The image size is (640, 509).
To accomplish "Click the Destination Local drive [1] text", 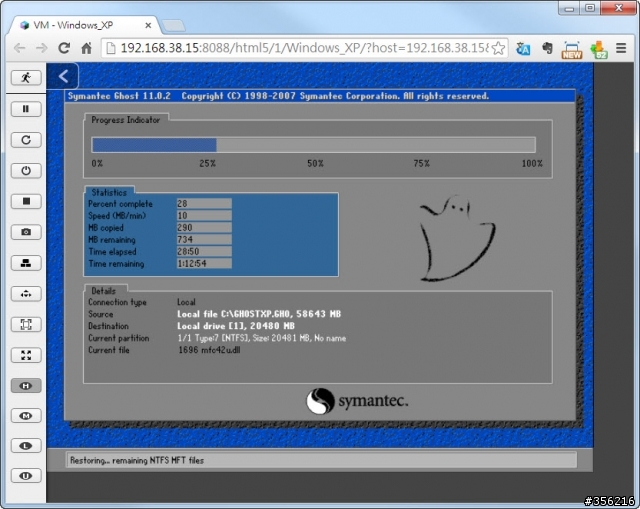I will [236, 326].
